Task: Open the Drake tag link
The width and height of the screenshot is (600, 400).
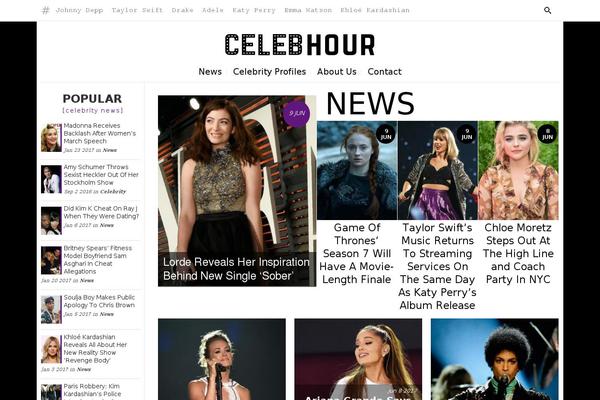Action: (x=183, y=10)
